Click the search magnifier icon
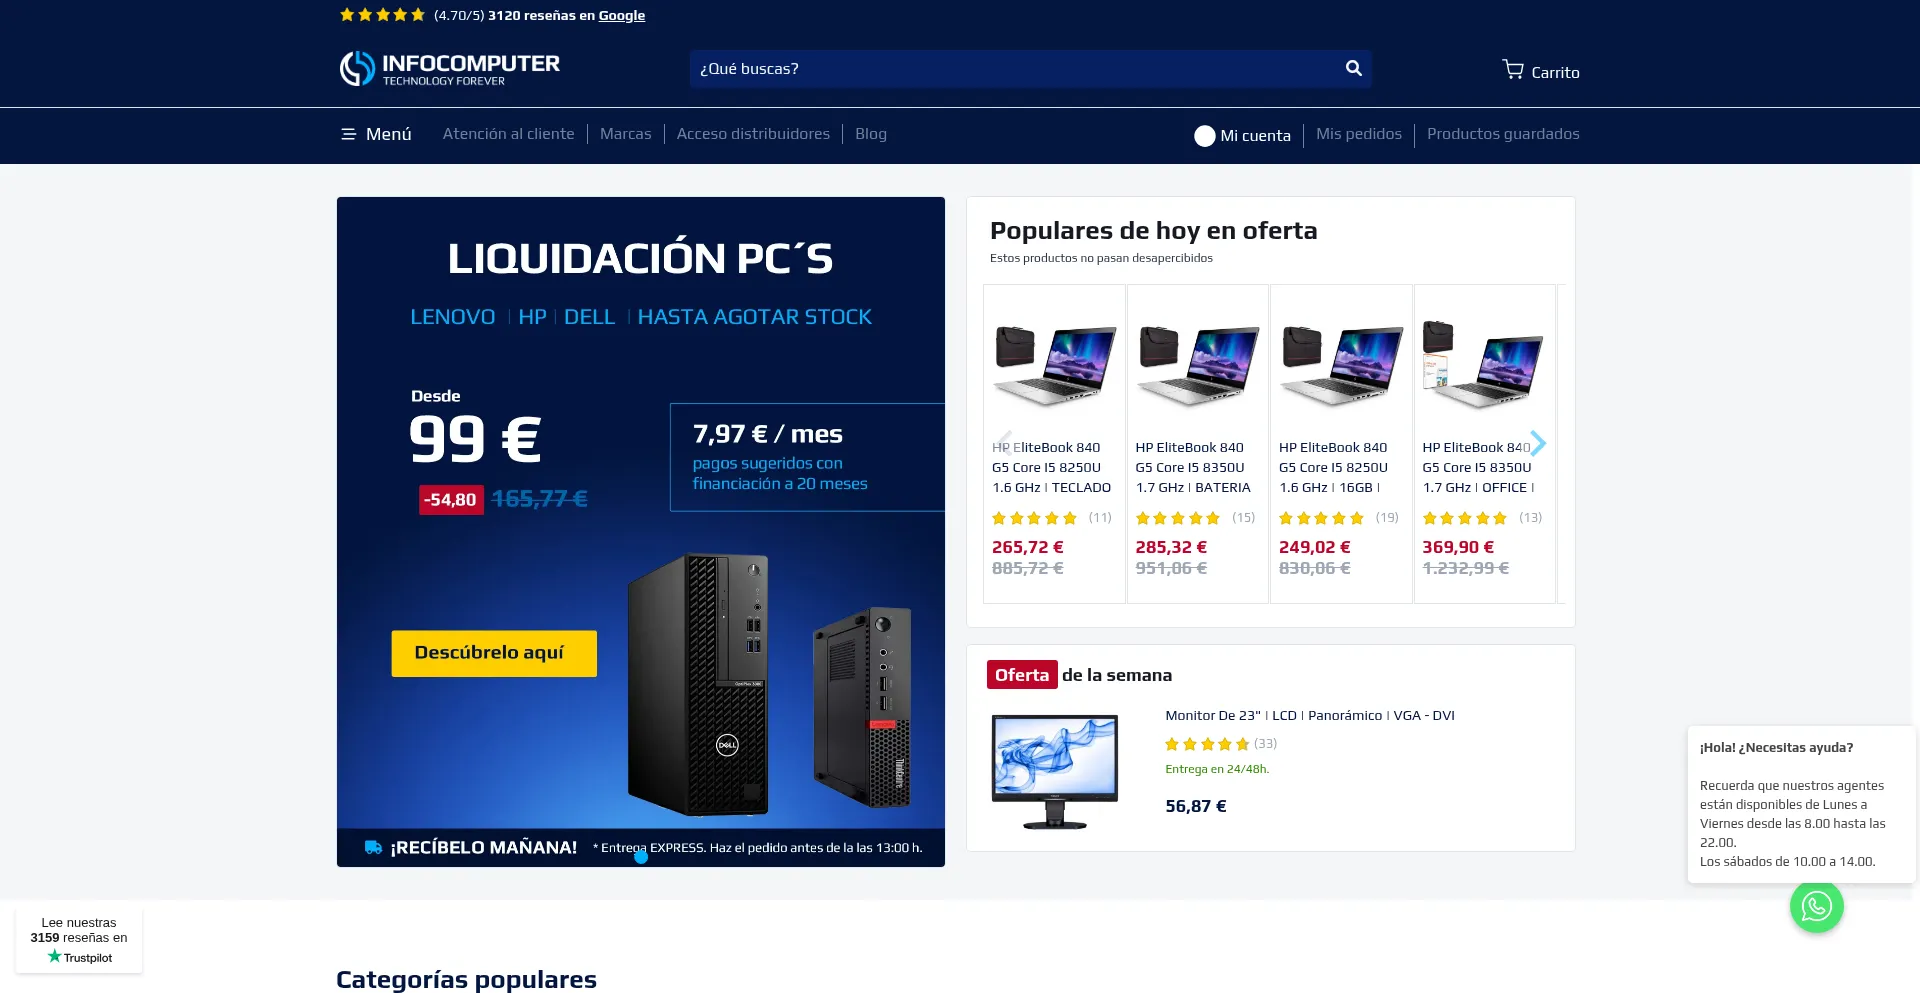This screenshot has height=993, width=1920. click(x=1353, y=68)
